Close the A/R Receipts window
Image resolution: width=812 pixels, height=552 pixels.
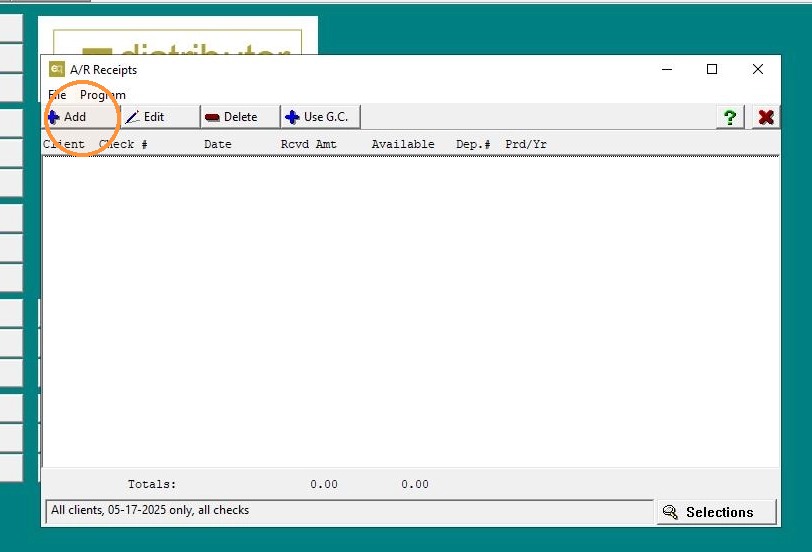[x=758, y=69]
